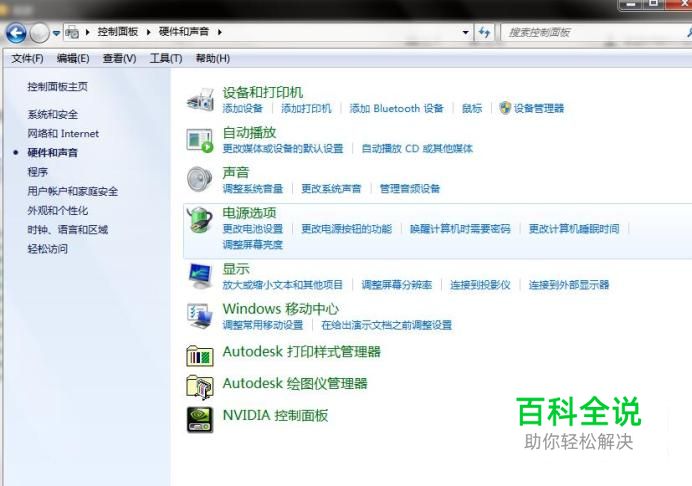
Task: Go back with the blue Back arrow
Action: tap(16, 33)
